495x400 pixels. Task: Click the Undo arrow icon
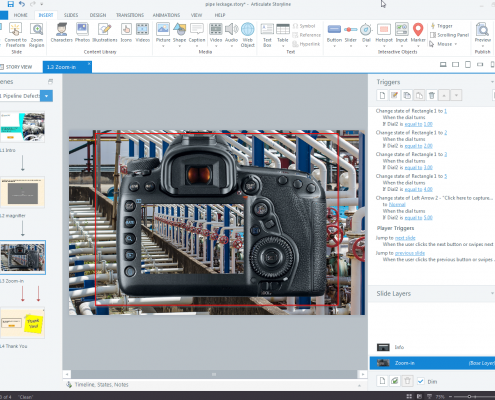22,4
